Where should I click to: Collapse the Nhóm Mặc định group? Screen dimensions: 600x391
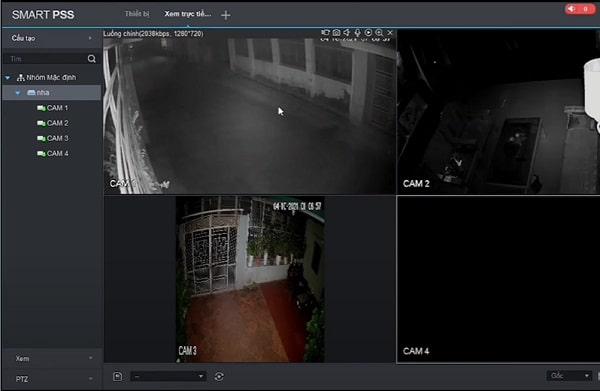(7, 78)
